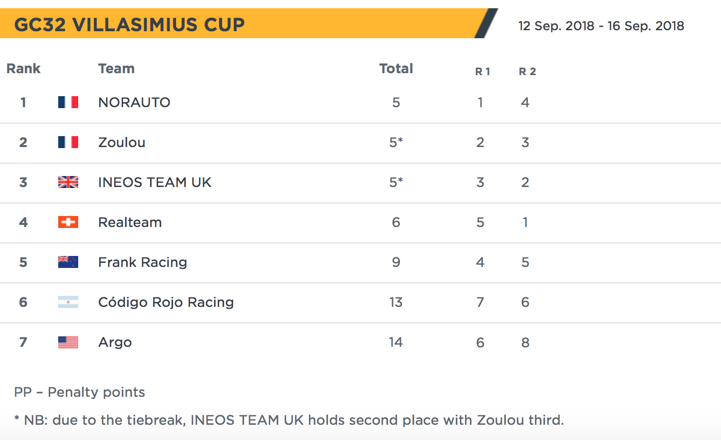Open Frank Racing team entry
Screen dimensions: 721x440
point(143,262)
